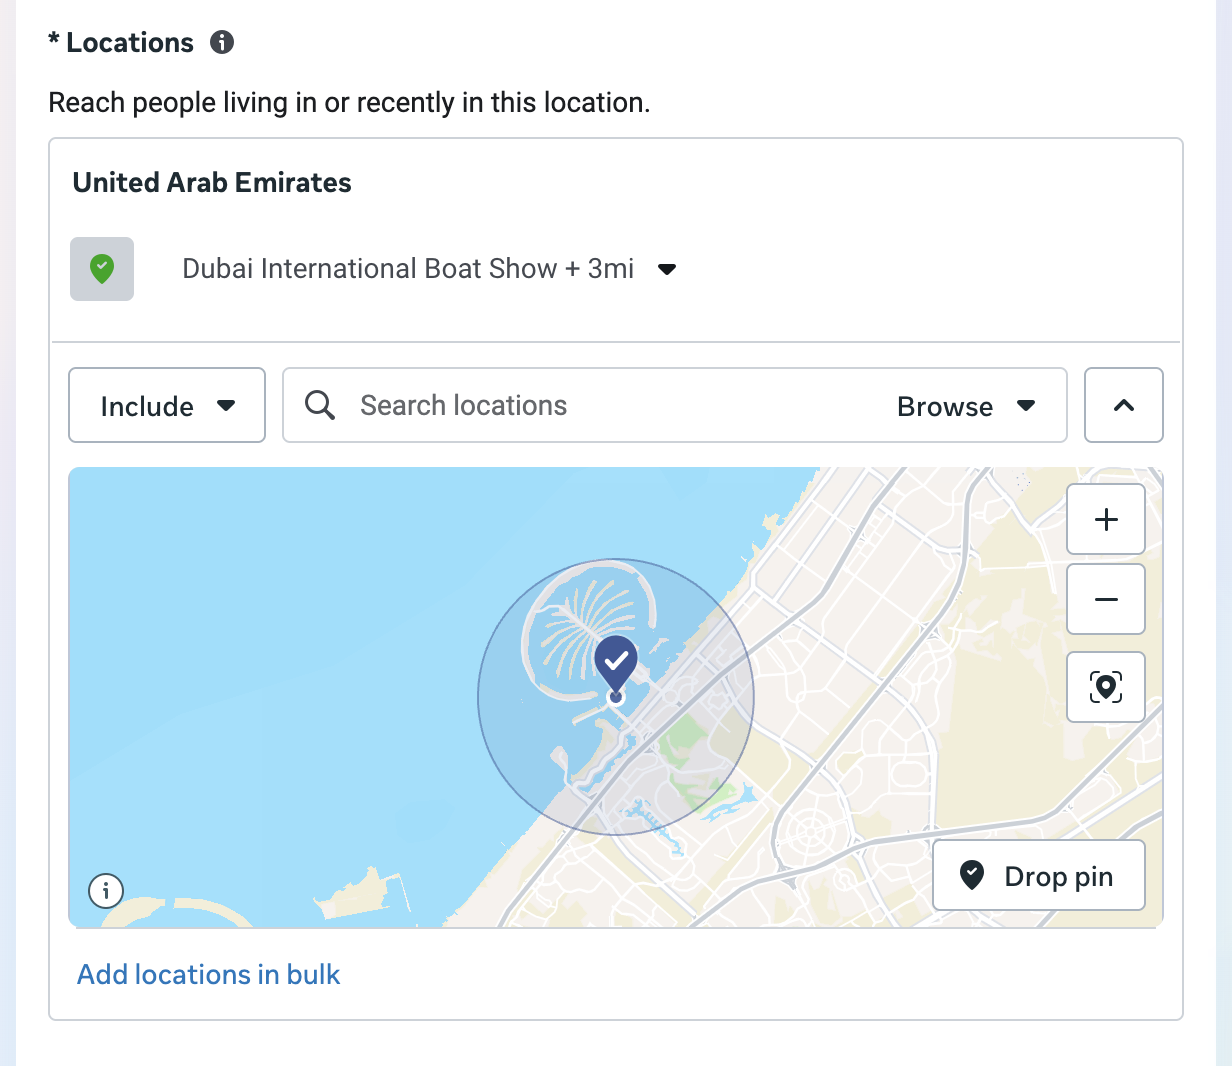This screenshot has height=1066, width=1232.
Task: Collapse the location search panel chevron
Action: click(1123, 405)
